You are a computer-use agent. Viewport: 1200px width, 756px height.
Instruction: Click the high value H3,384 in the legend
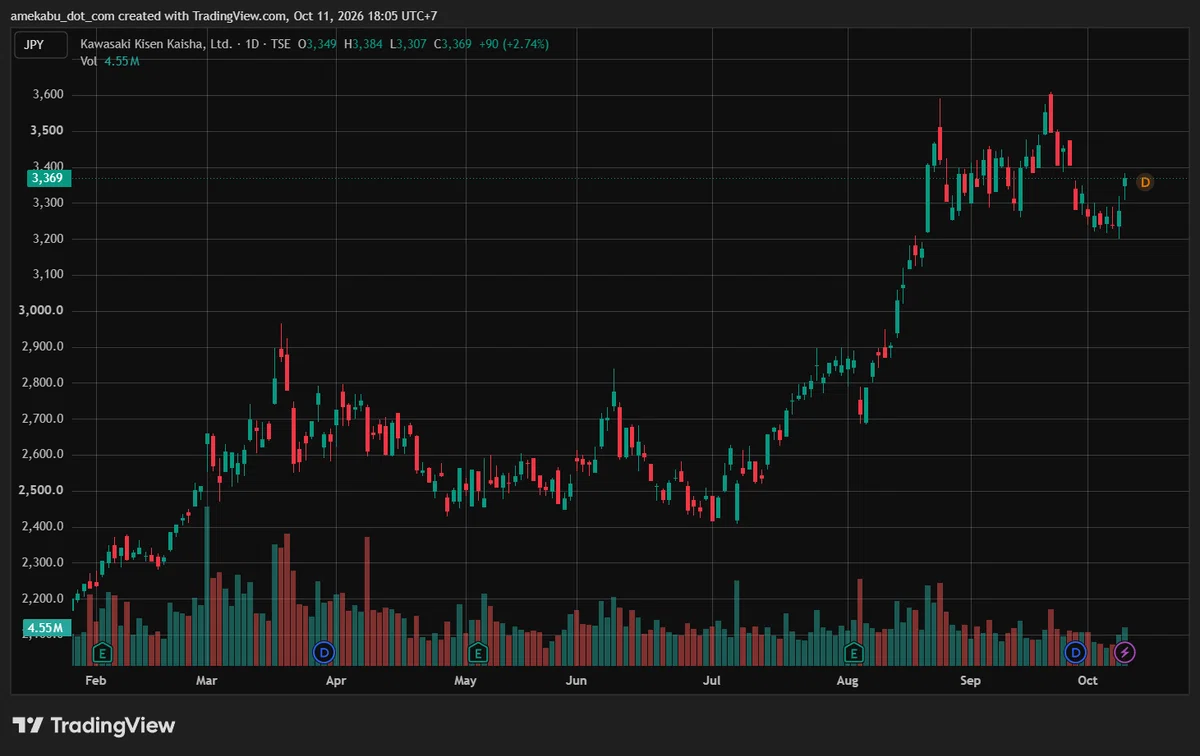click(364, 44)
